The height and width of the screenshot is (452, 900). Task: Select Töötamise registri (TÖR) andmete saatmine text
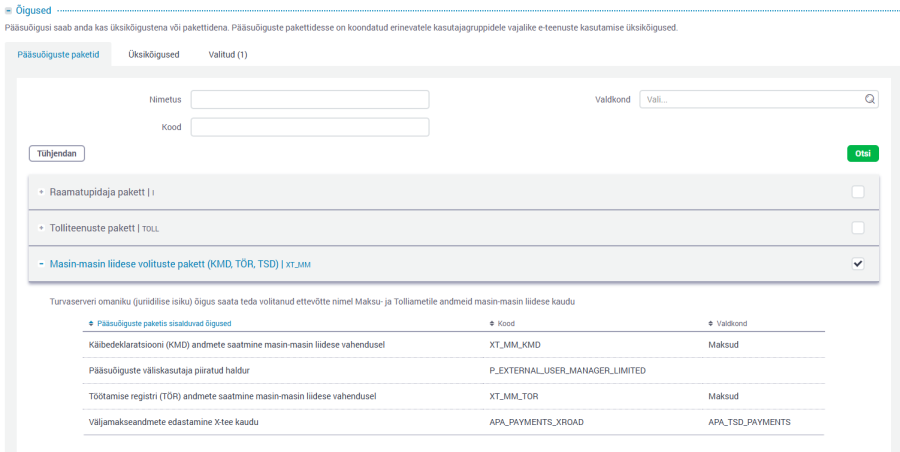click(x=233, y=396)
